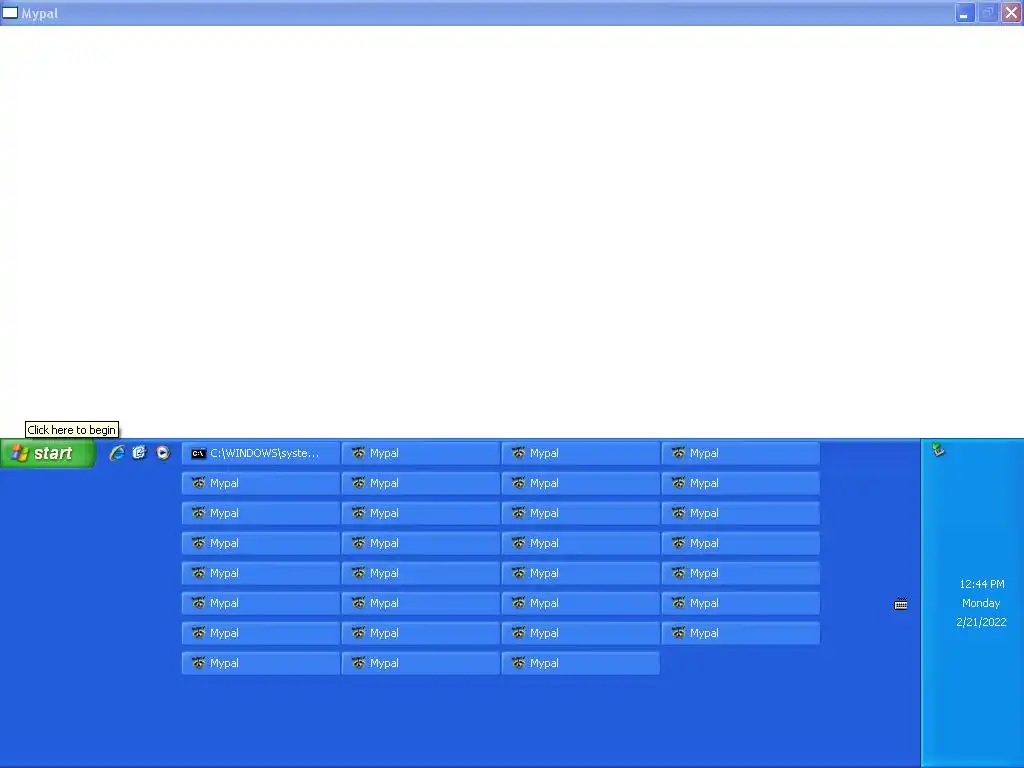Image resolution: width=1024 pixels, height=768 pixels.
Task: Click the Monday day label in tray
Action: (981, 603)
